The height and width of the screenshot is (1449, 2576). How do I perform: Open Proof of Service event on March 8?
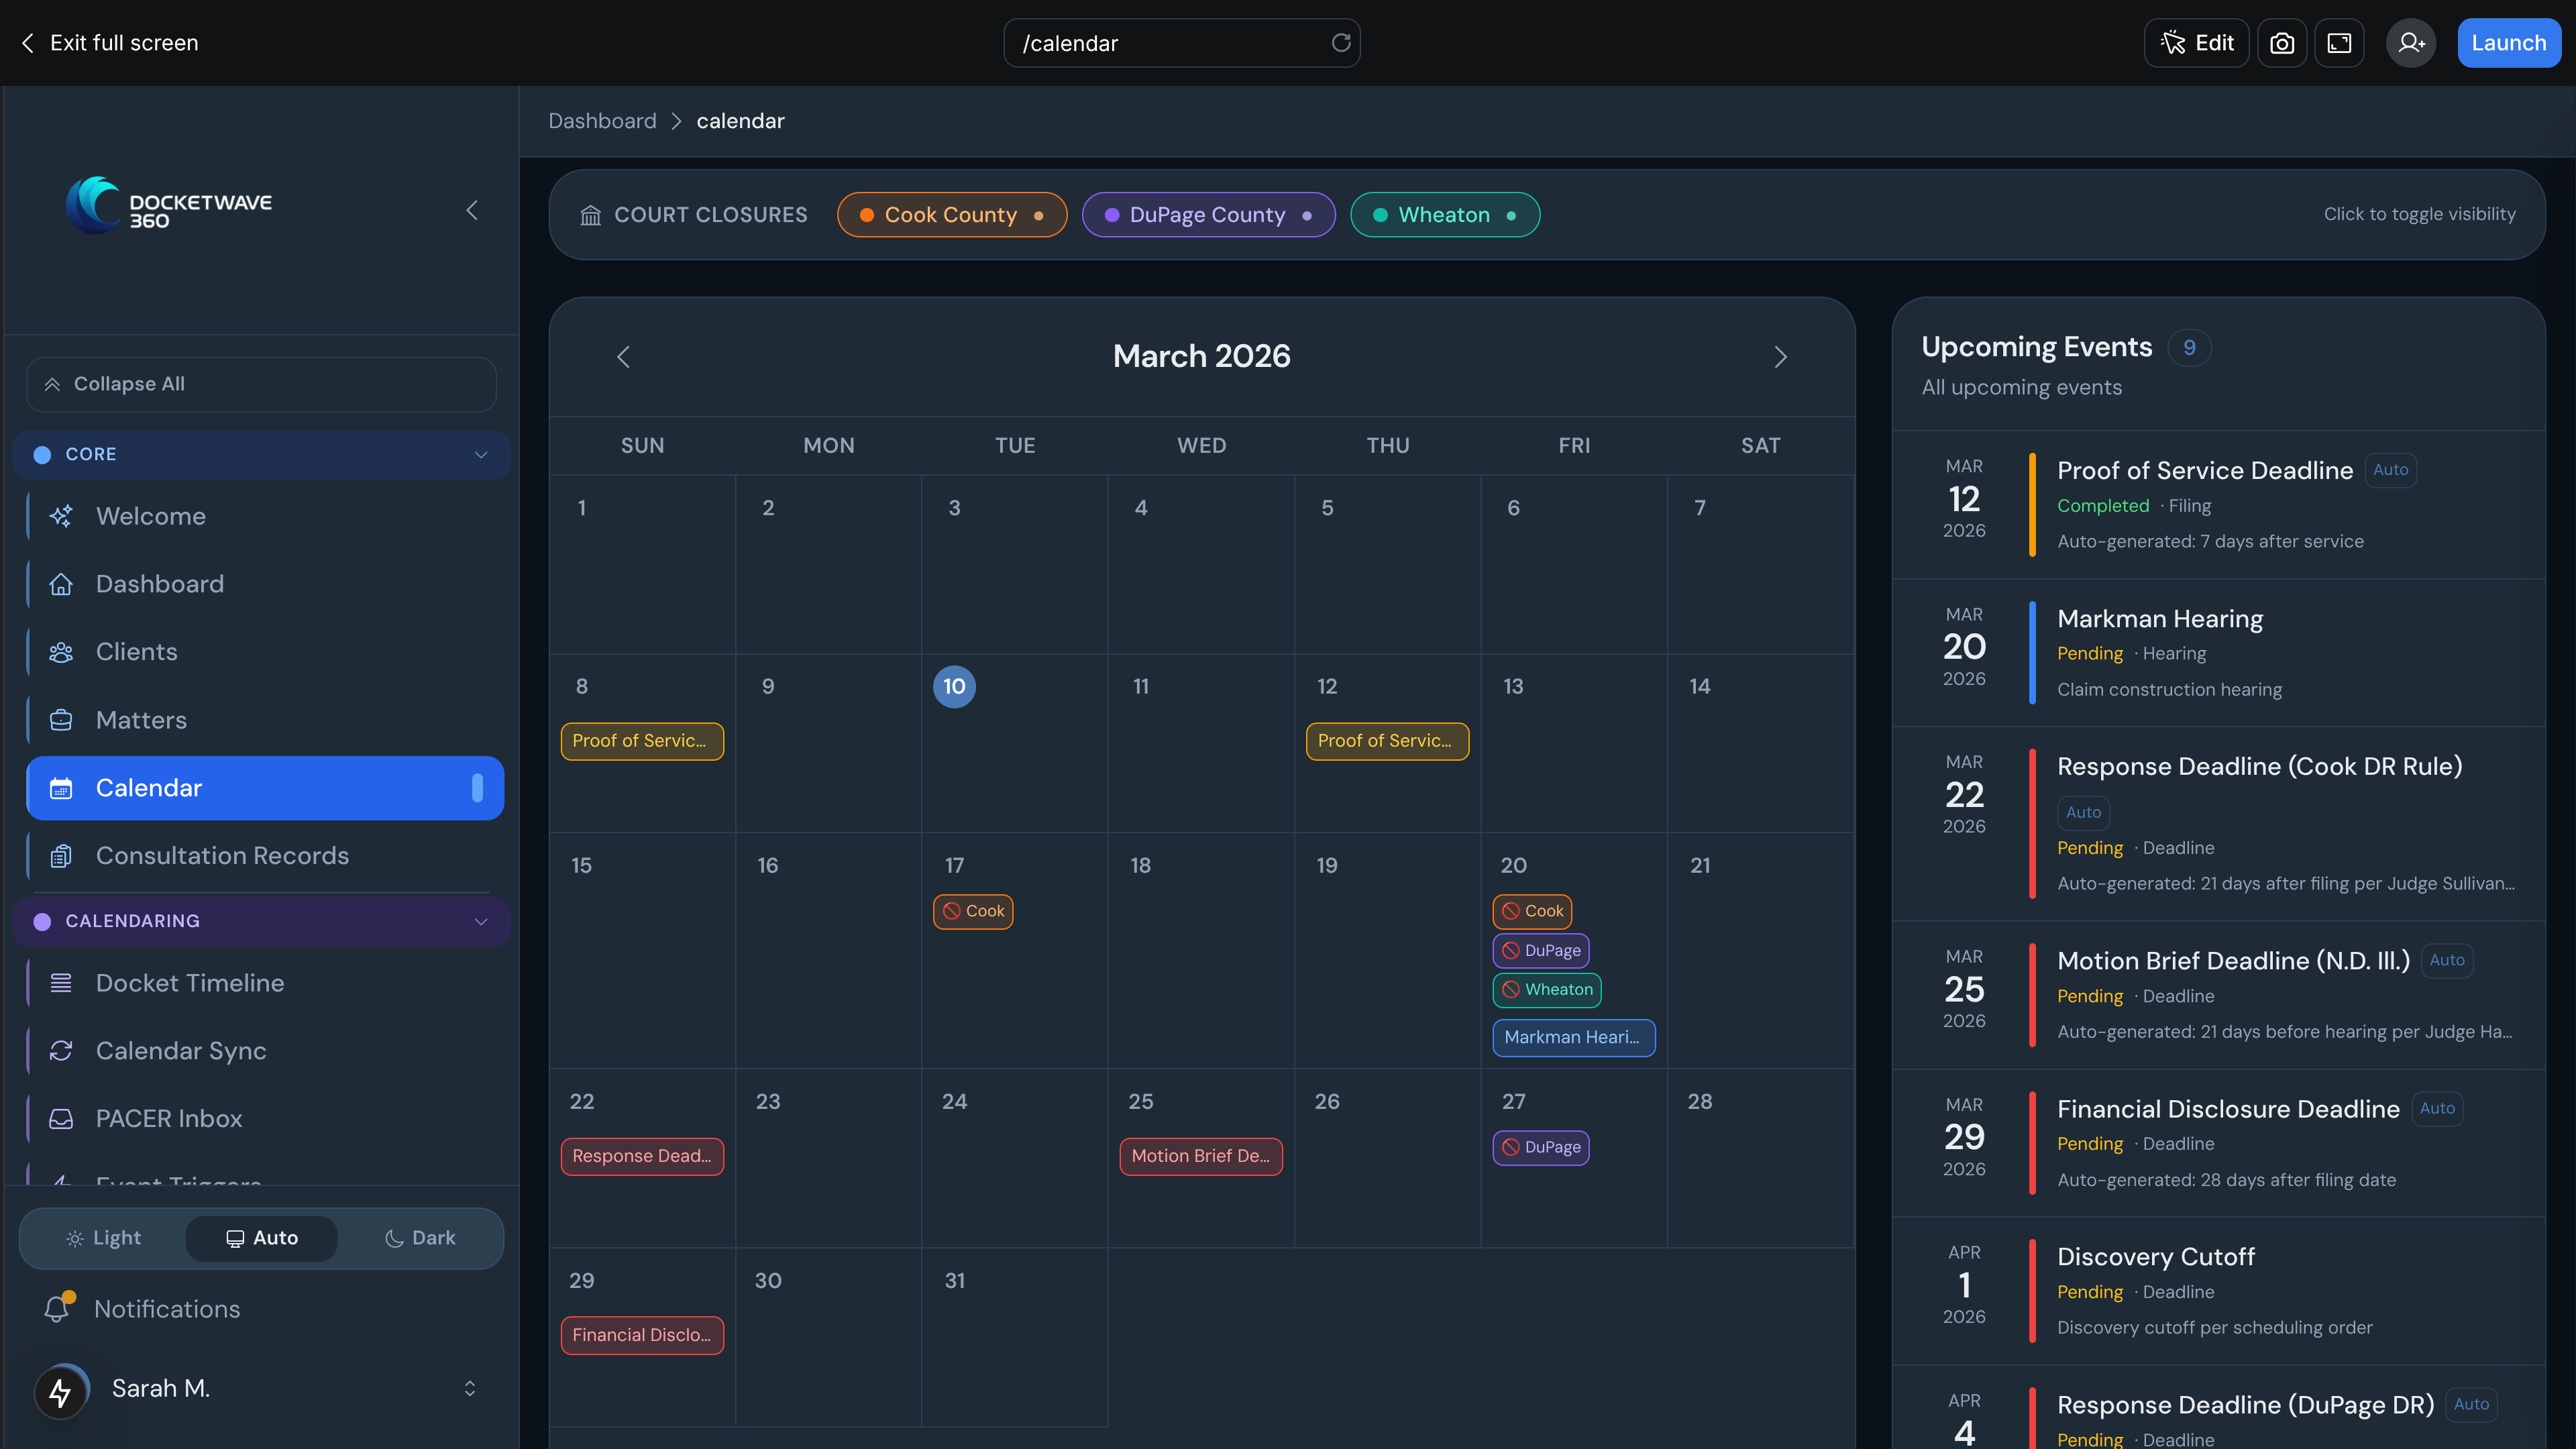[642, 741]
